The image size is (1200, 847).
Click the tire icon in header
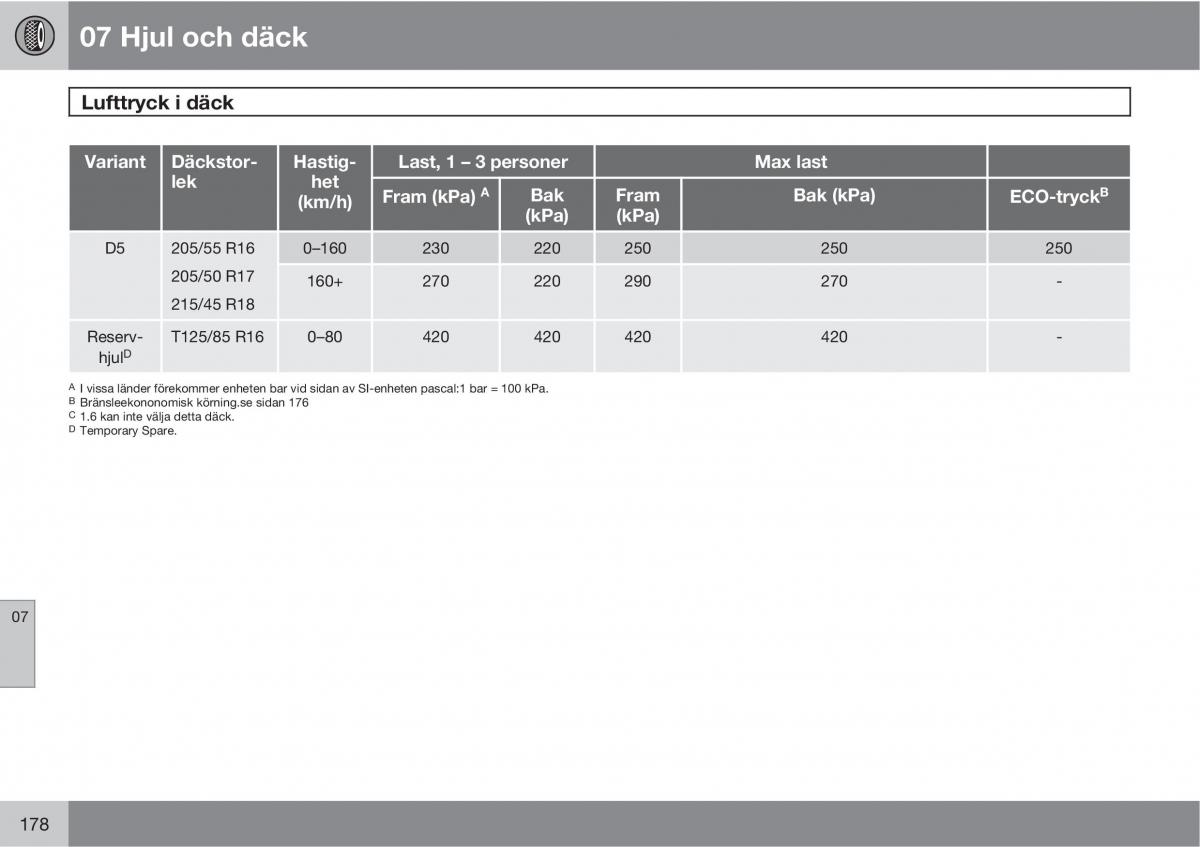(x=34, y=36)
